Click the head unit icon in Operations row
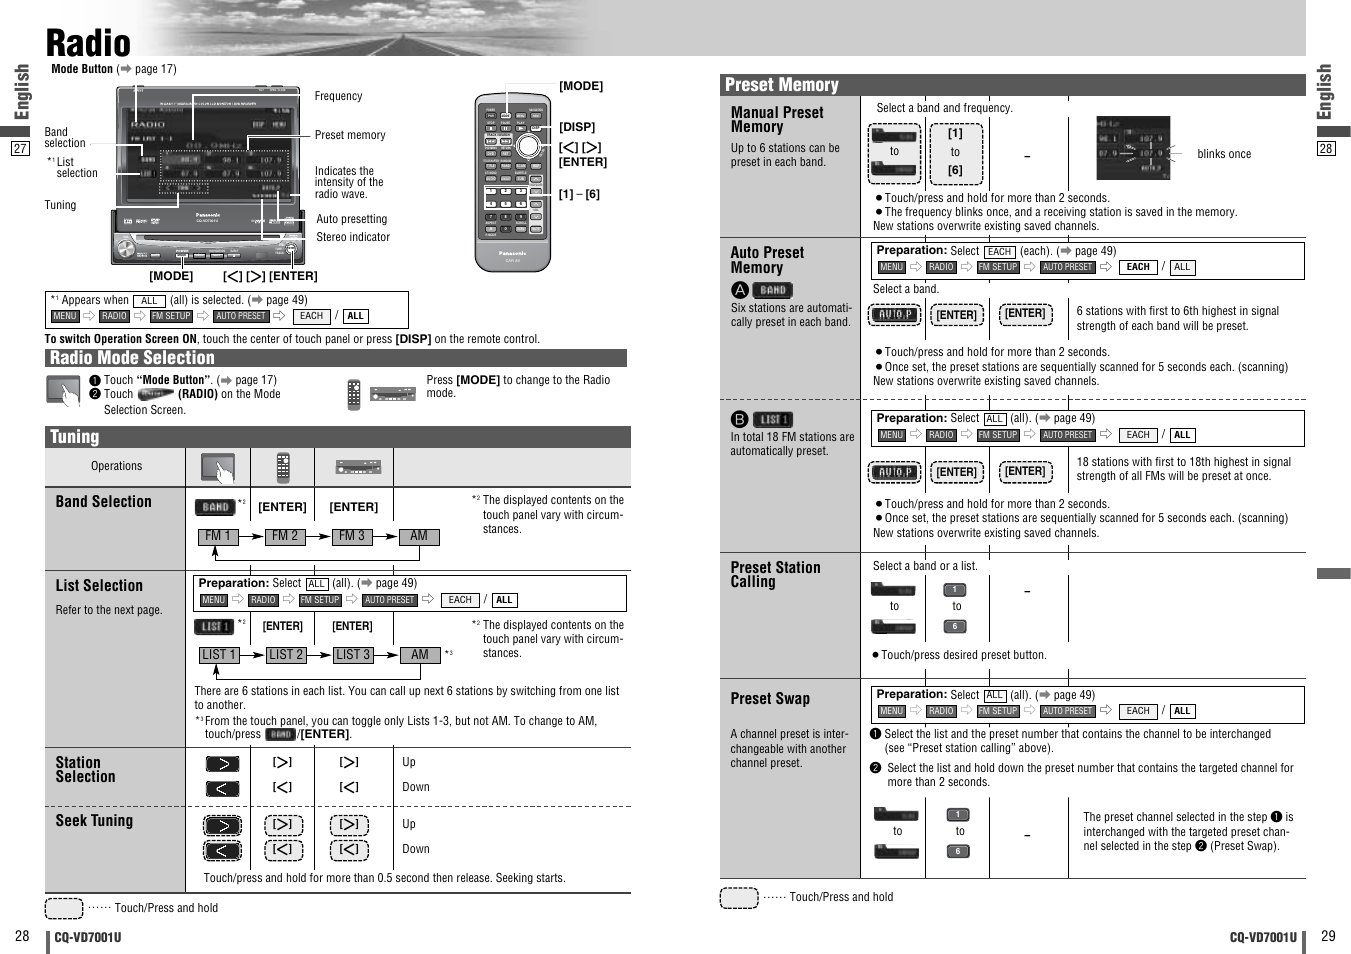Screen dimensions: 1351x954 click(x=358, y=467)
